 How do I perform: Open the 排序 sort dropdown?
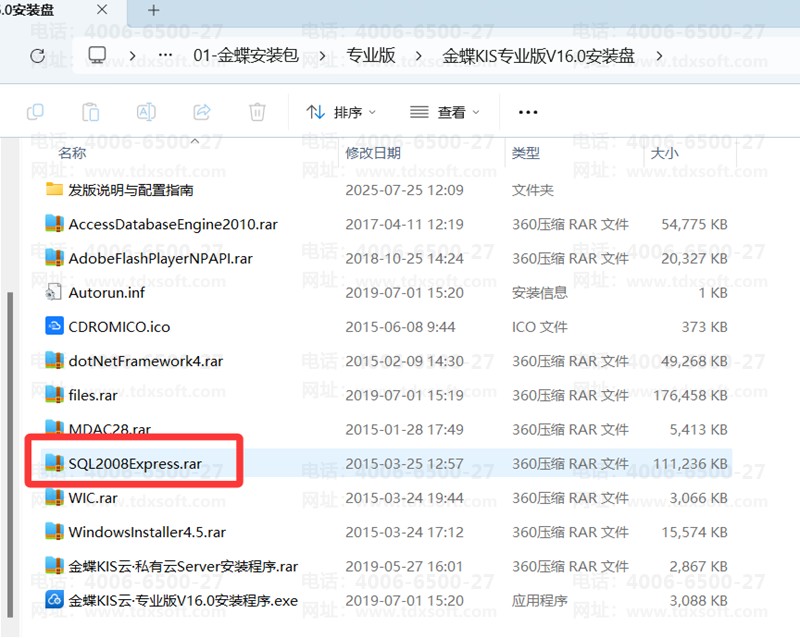coord(341,112)
